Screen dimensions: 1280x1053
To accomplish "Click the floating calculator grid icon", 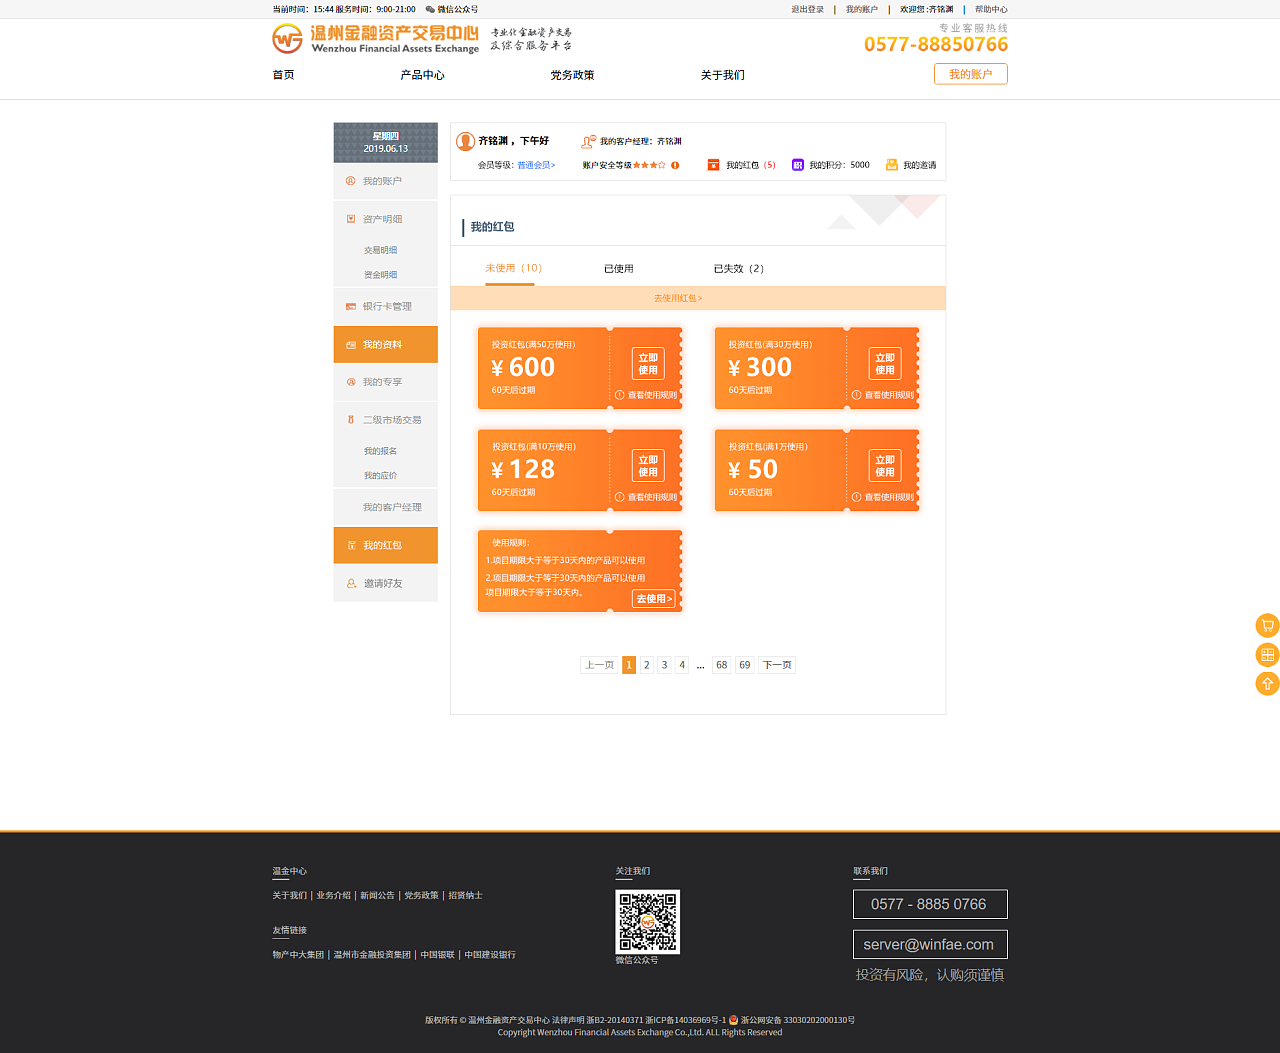I will 1267,655.
